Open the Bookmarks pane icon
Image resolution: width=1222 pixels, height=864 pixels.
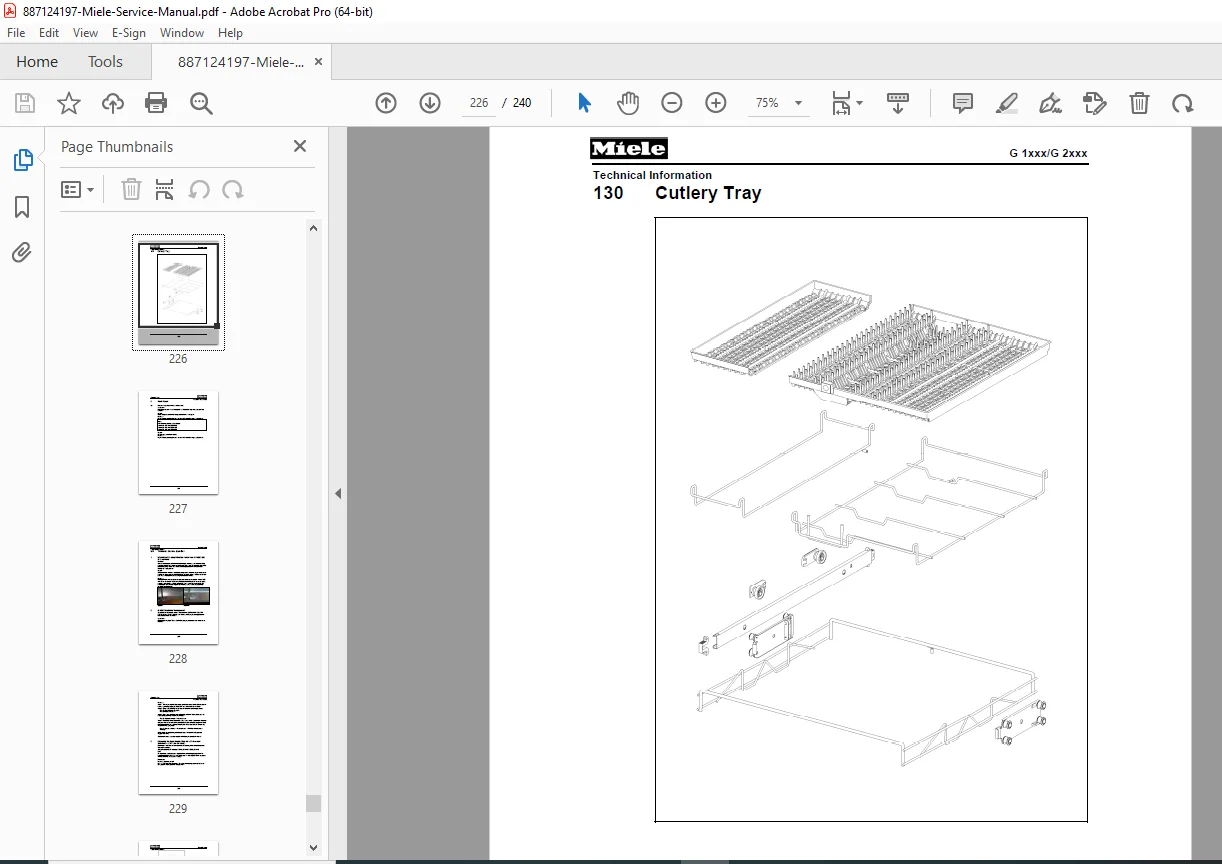[x=22, y=207]
